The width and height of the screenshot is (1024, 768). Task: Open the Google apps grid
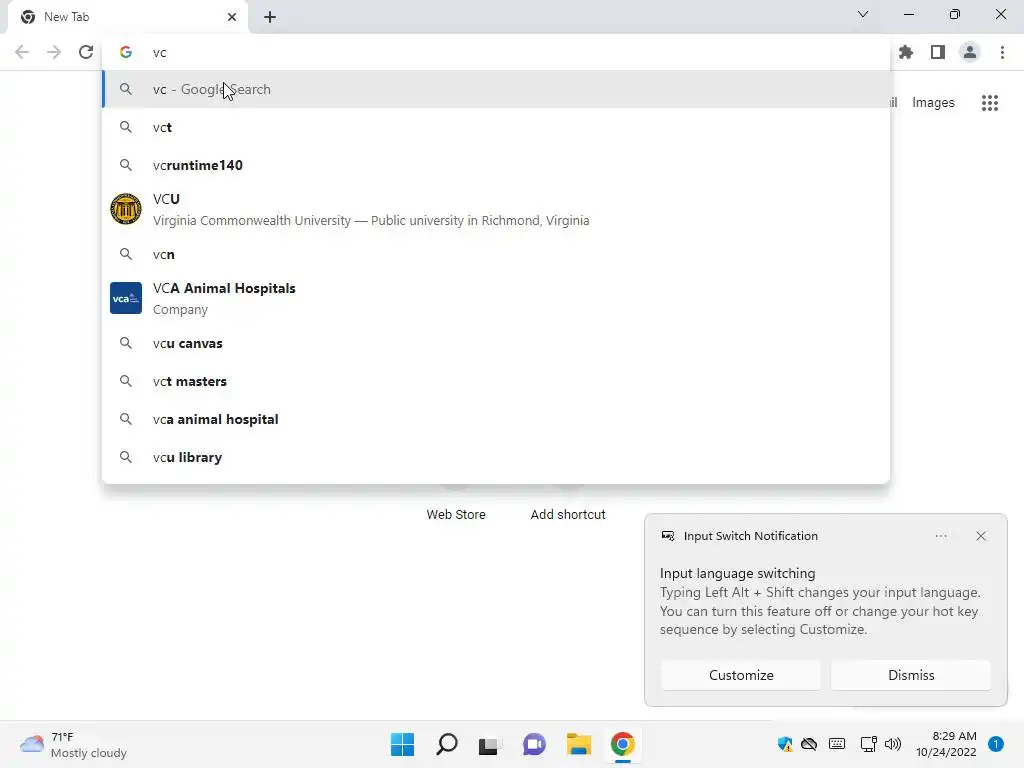989,103
